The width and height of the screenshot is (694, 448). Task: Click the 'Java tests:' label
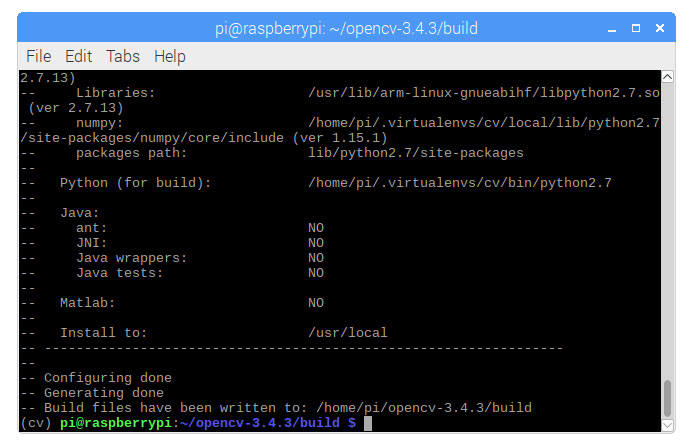click(x=120, y=273)
